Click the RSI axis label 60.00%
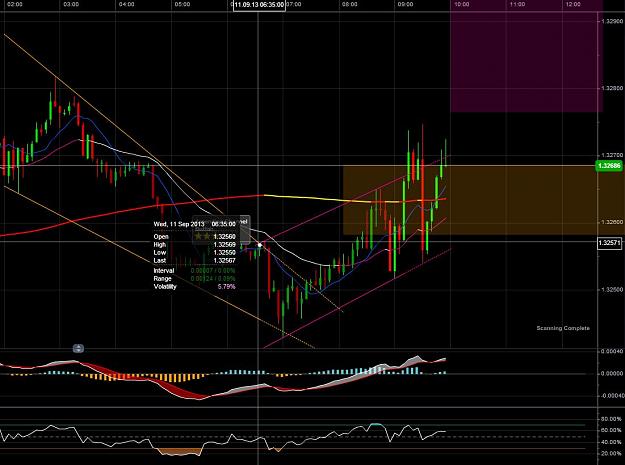Image resolution: width=625 pixels, height=465 pixels. 611,431
